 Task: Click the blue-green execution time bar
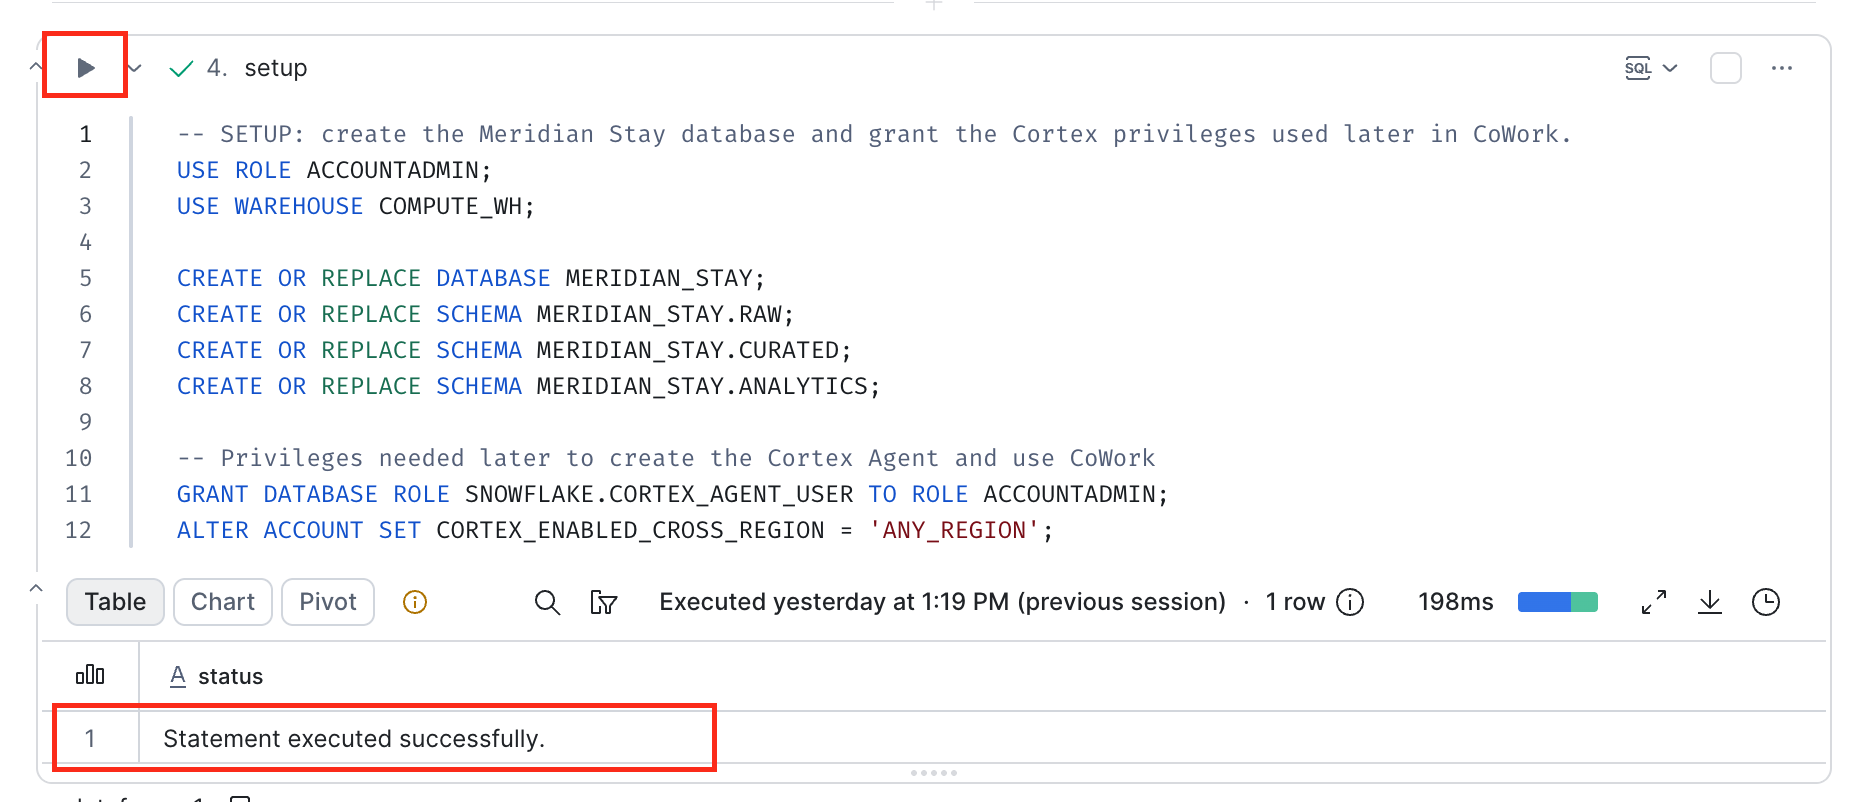(x=1557, y=602)
